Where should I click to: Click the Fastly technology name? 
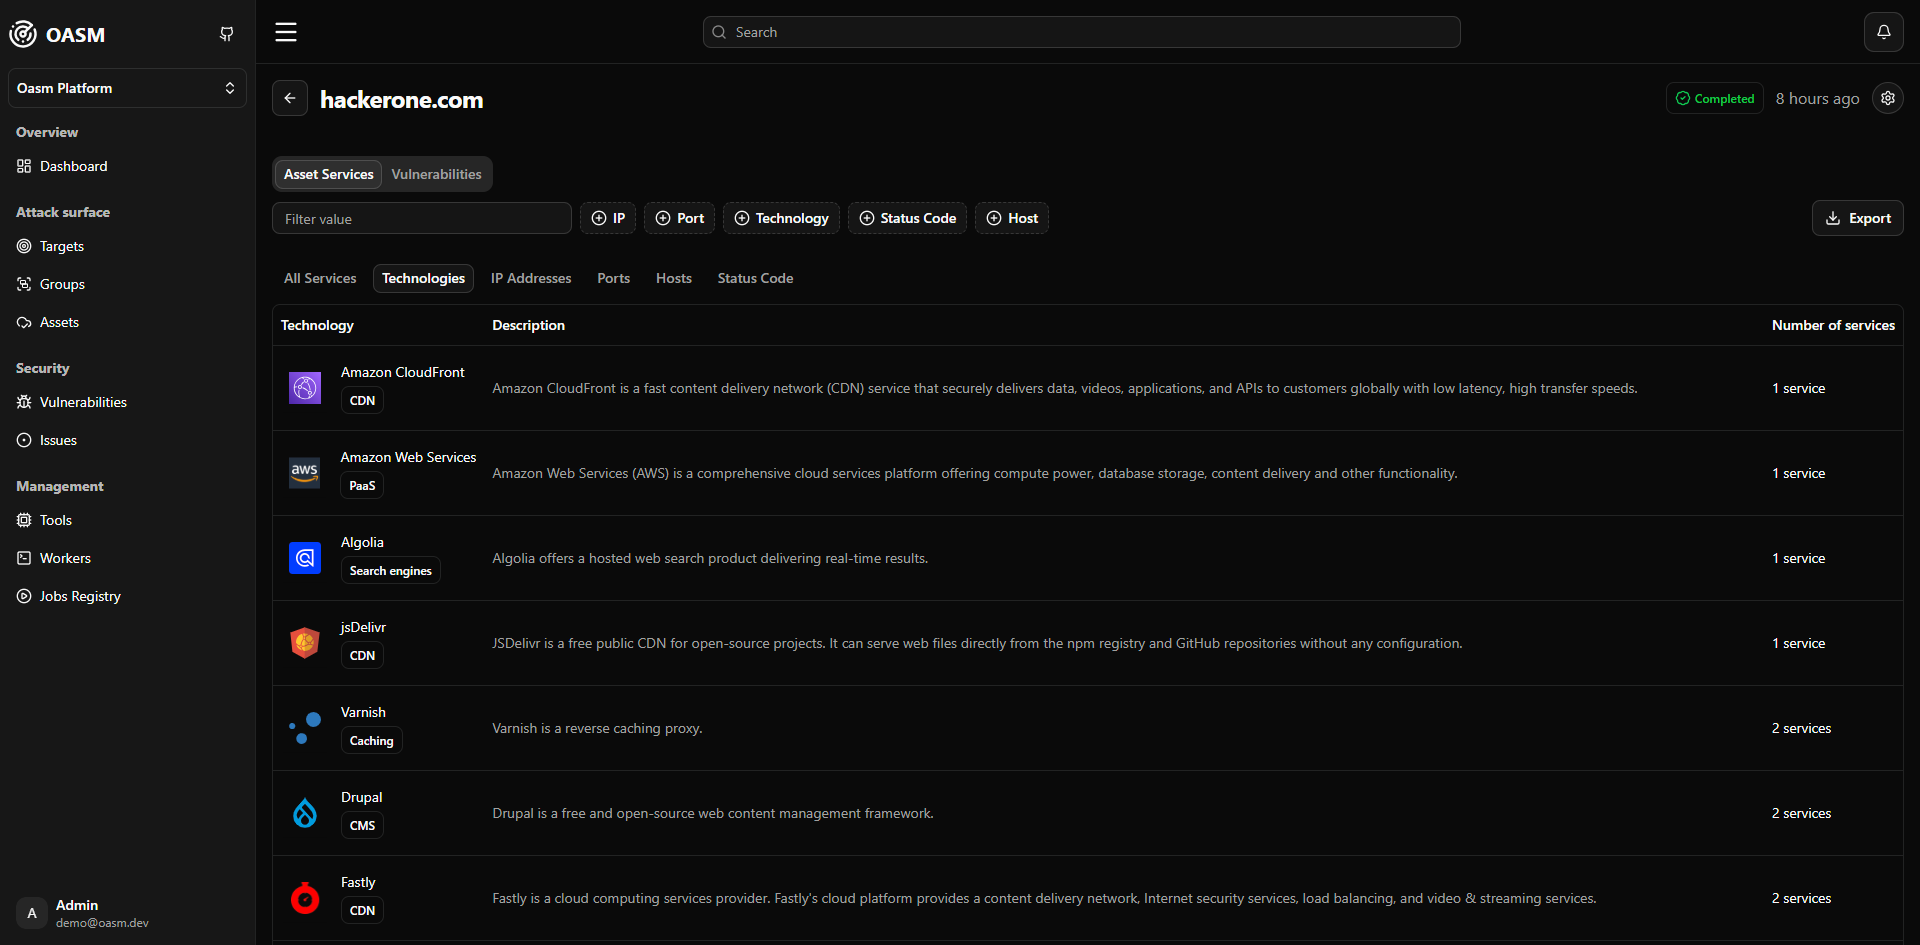click(358, 882)
